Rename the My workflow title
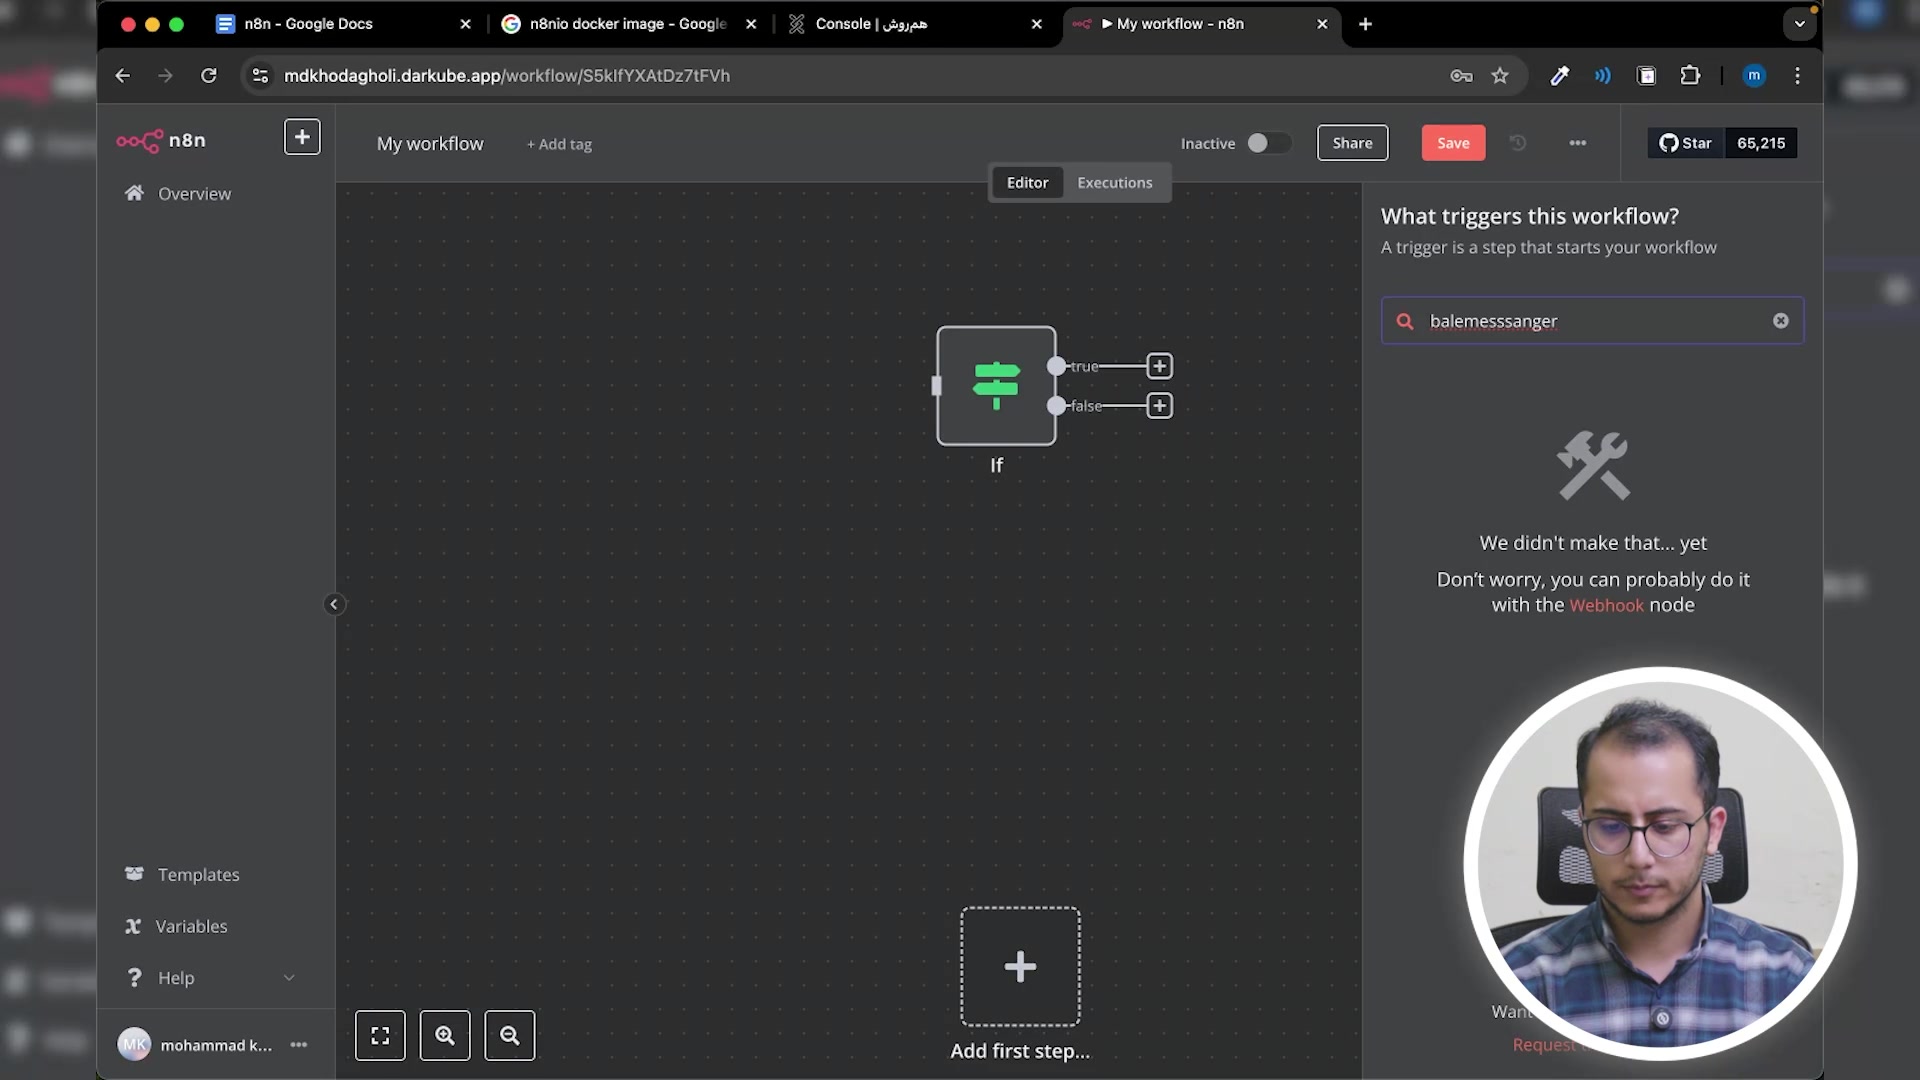The width and height of the screenshot is (1920, 1080). (430, 143)
